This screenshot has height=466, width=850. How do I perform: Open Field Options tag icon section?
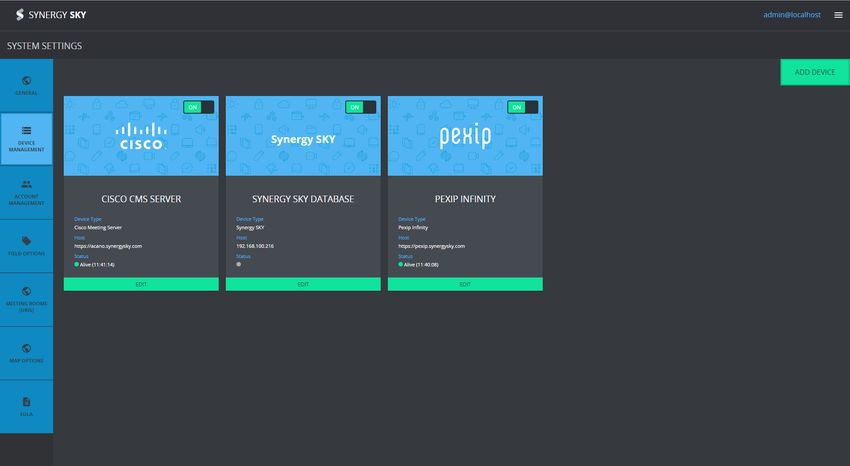coord(27,246)
